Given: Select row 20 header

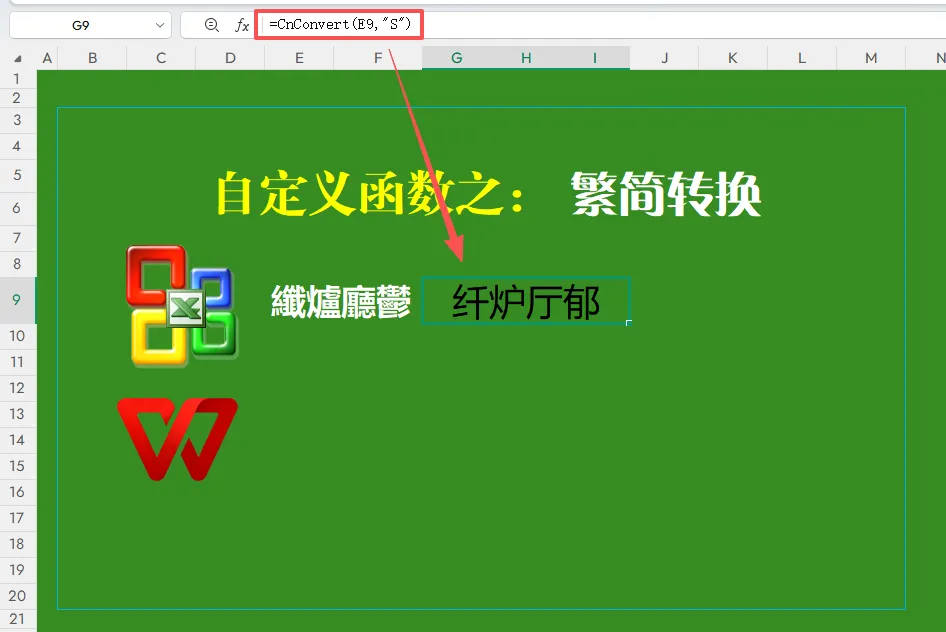Looking at the screenshot, I should 17,595.
